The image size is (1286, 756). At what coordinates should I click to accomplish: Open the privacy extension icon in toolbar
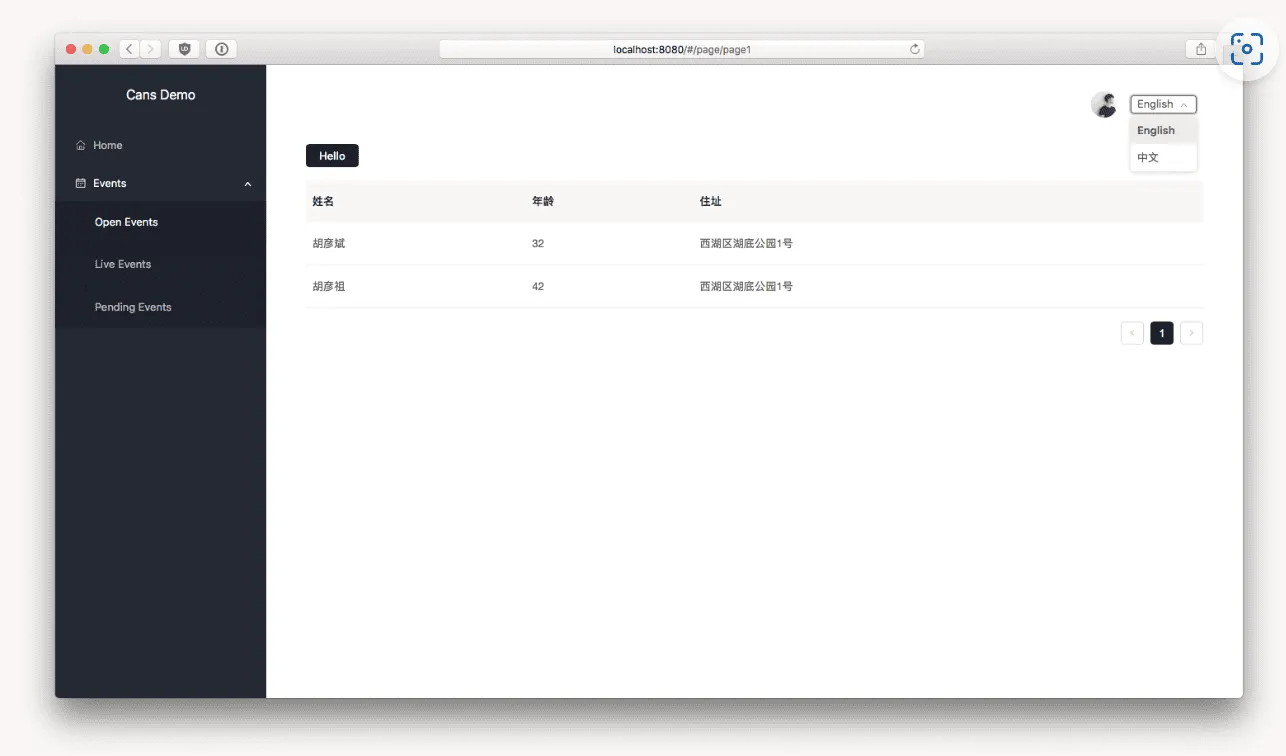[x=221, y=49]
